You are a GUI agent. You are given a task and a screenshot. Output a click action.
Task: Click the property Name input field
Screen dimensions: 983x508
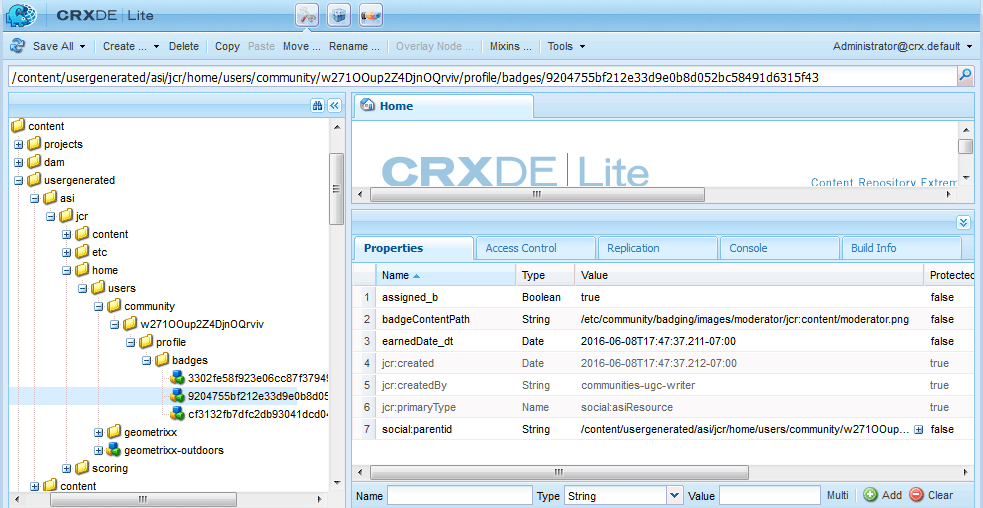[459, 495]
